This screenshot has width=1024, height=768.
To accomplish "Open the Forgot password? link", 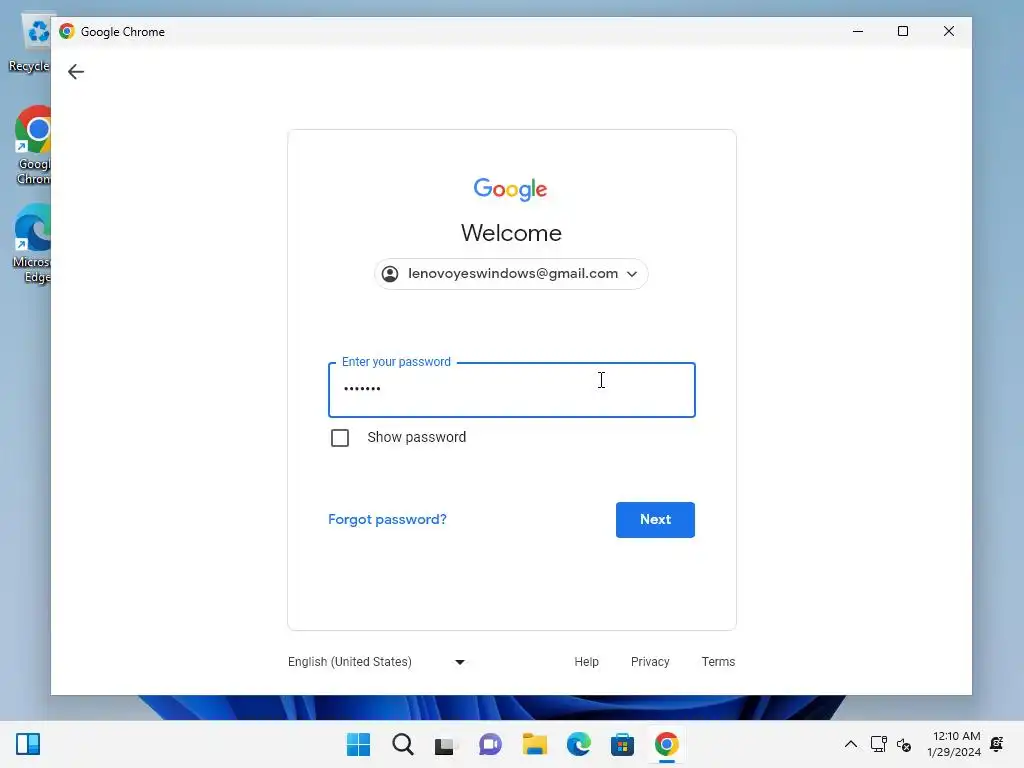I will pos(387,519).
